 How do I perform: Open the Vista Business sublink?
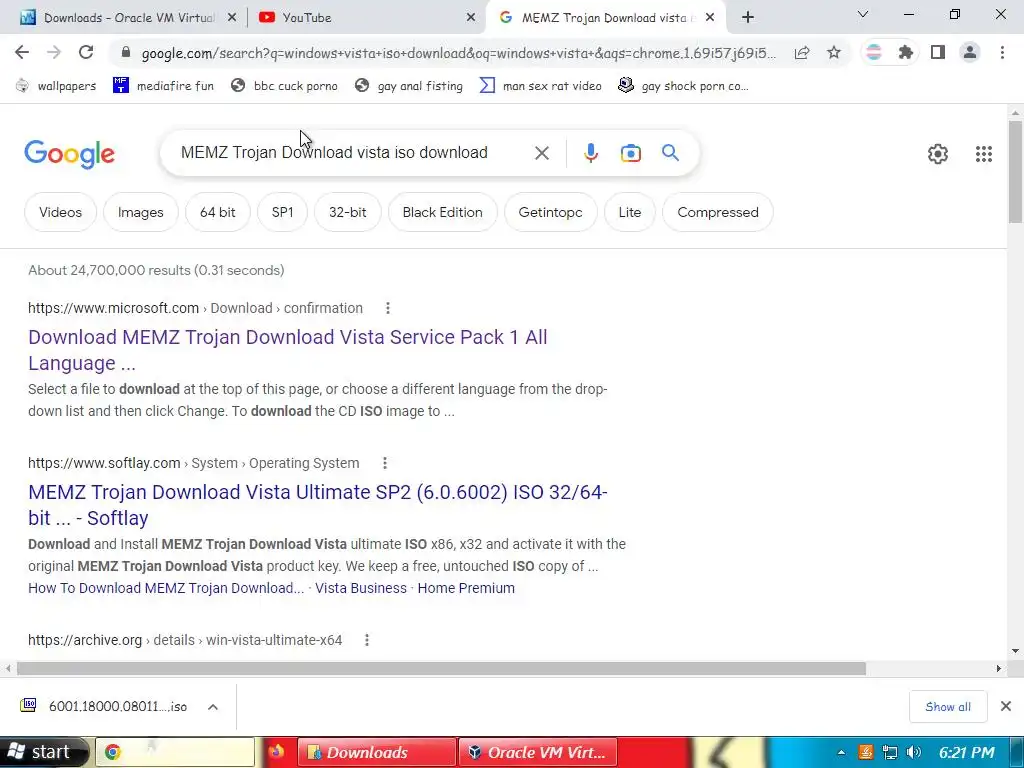pyautogui.click(x=360, y=588)
